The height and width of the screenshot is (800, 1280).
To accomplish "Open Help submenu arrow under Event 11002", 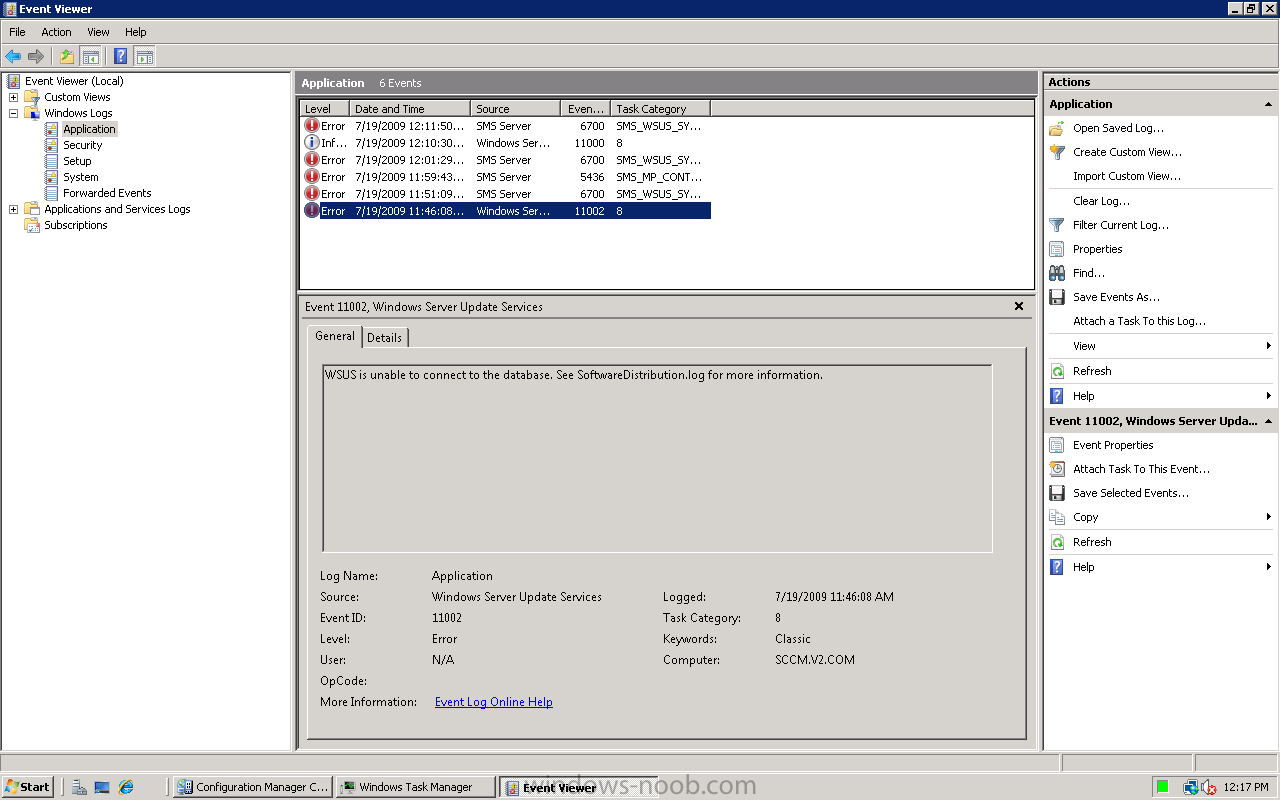I will point(1268,567).
